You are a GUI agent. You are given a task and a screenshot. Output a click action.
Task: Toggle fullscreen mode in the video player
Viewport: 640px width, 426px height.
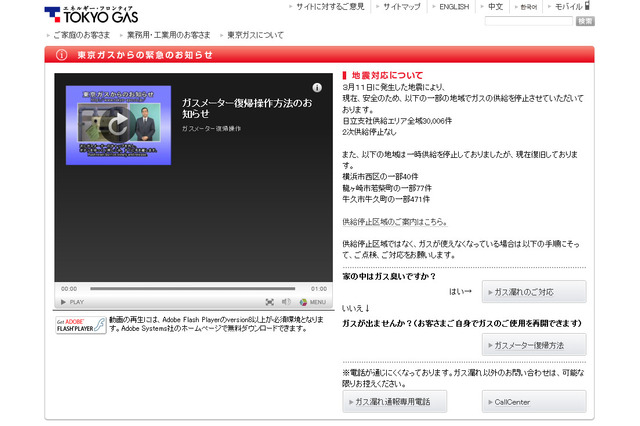point(270,301)
